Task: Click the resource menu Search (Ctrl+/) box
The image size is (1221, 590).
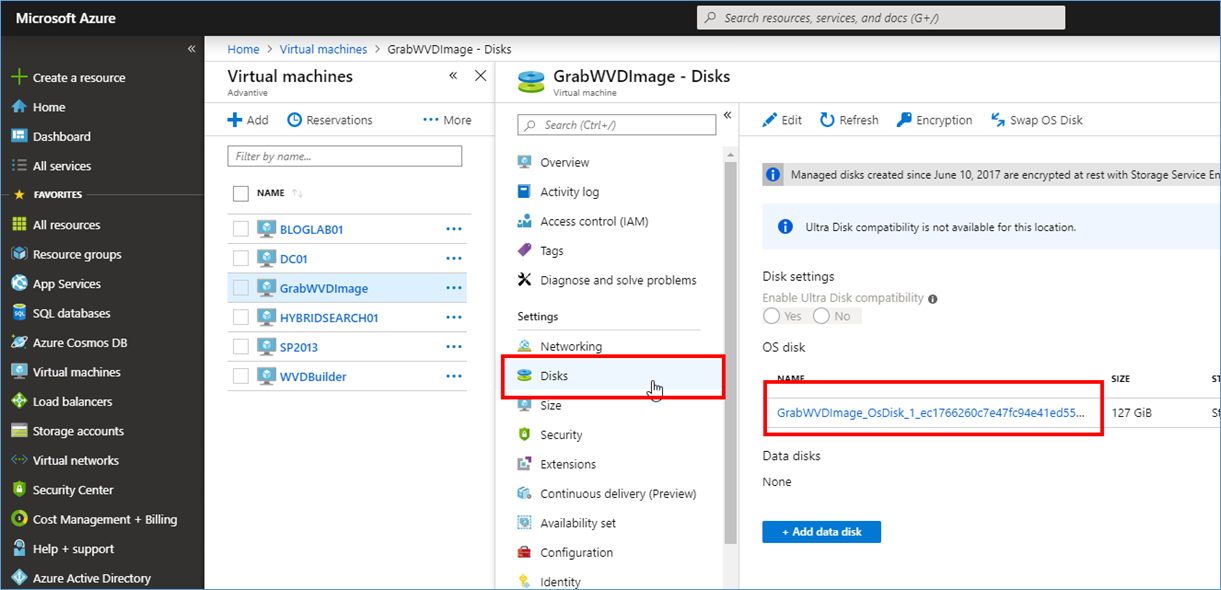Action: 617,125
